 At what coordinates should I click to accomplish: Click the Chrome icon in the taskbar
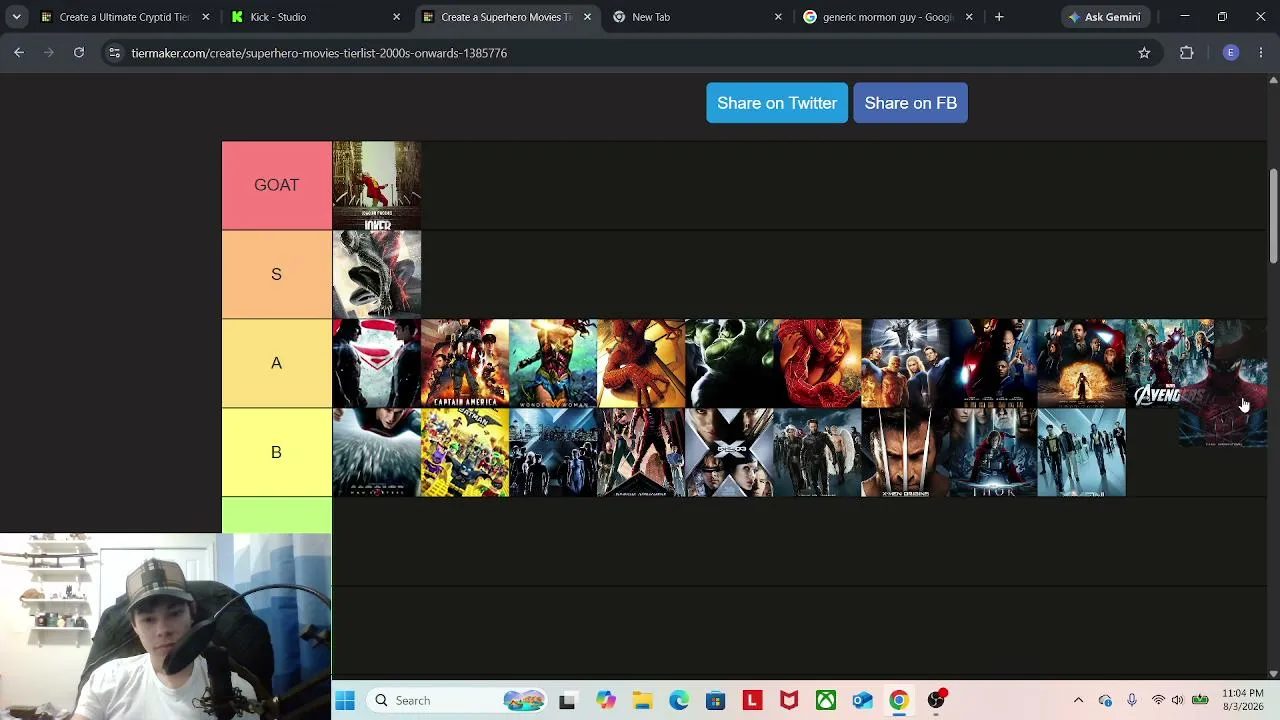899,701
